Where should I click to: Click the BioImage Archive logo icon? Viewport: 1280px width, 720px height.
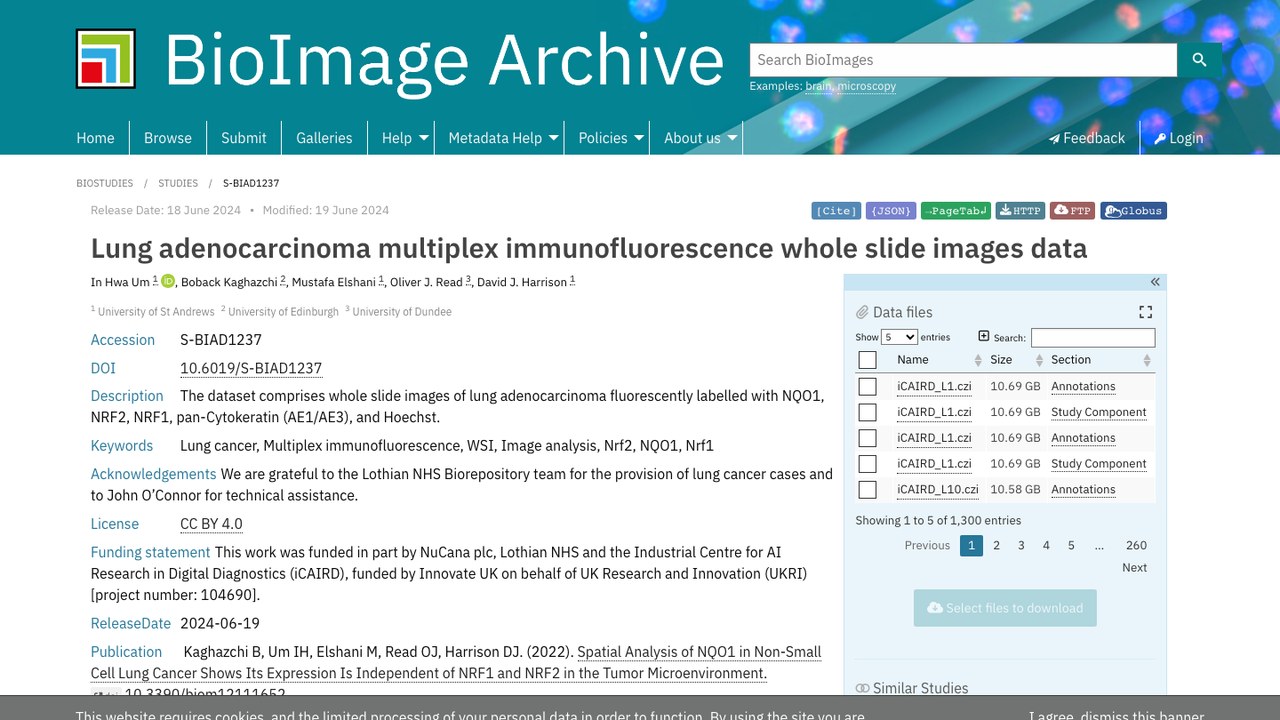pos(106,59)
